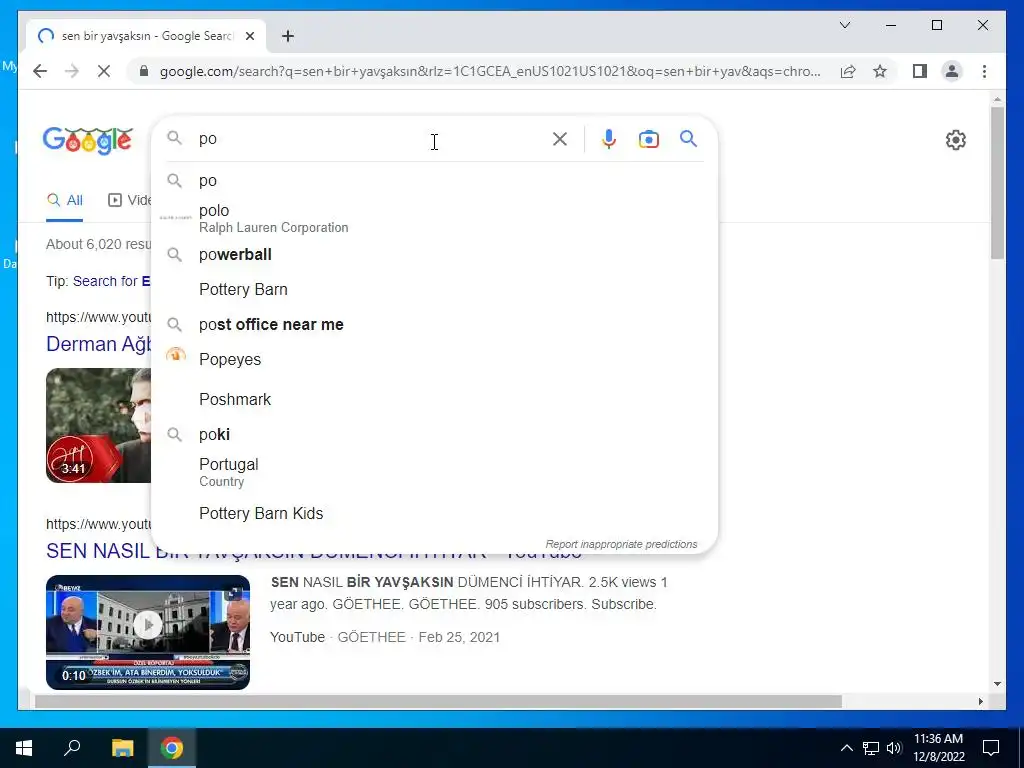The width and height of the screenshot is (1024, 768).
Task: Clear the search box text
Action: tap(560, 138)
